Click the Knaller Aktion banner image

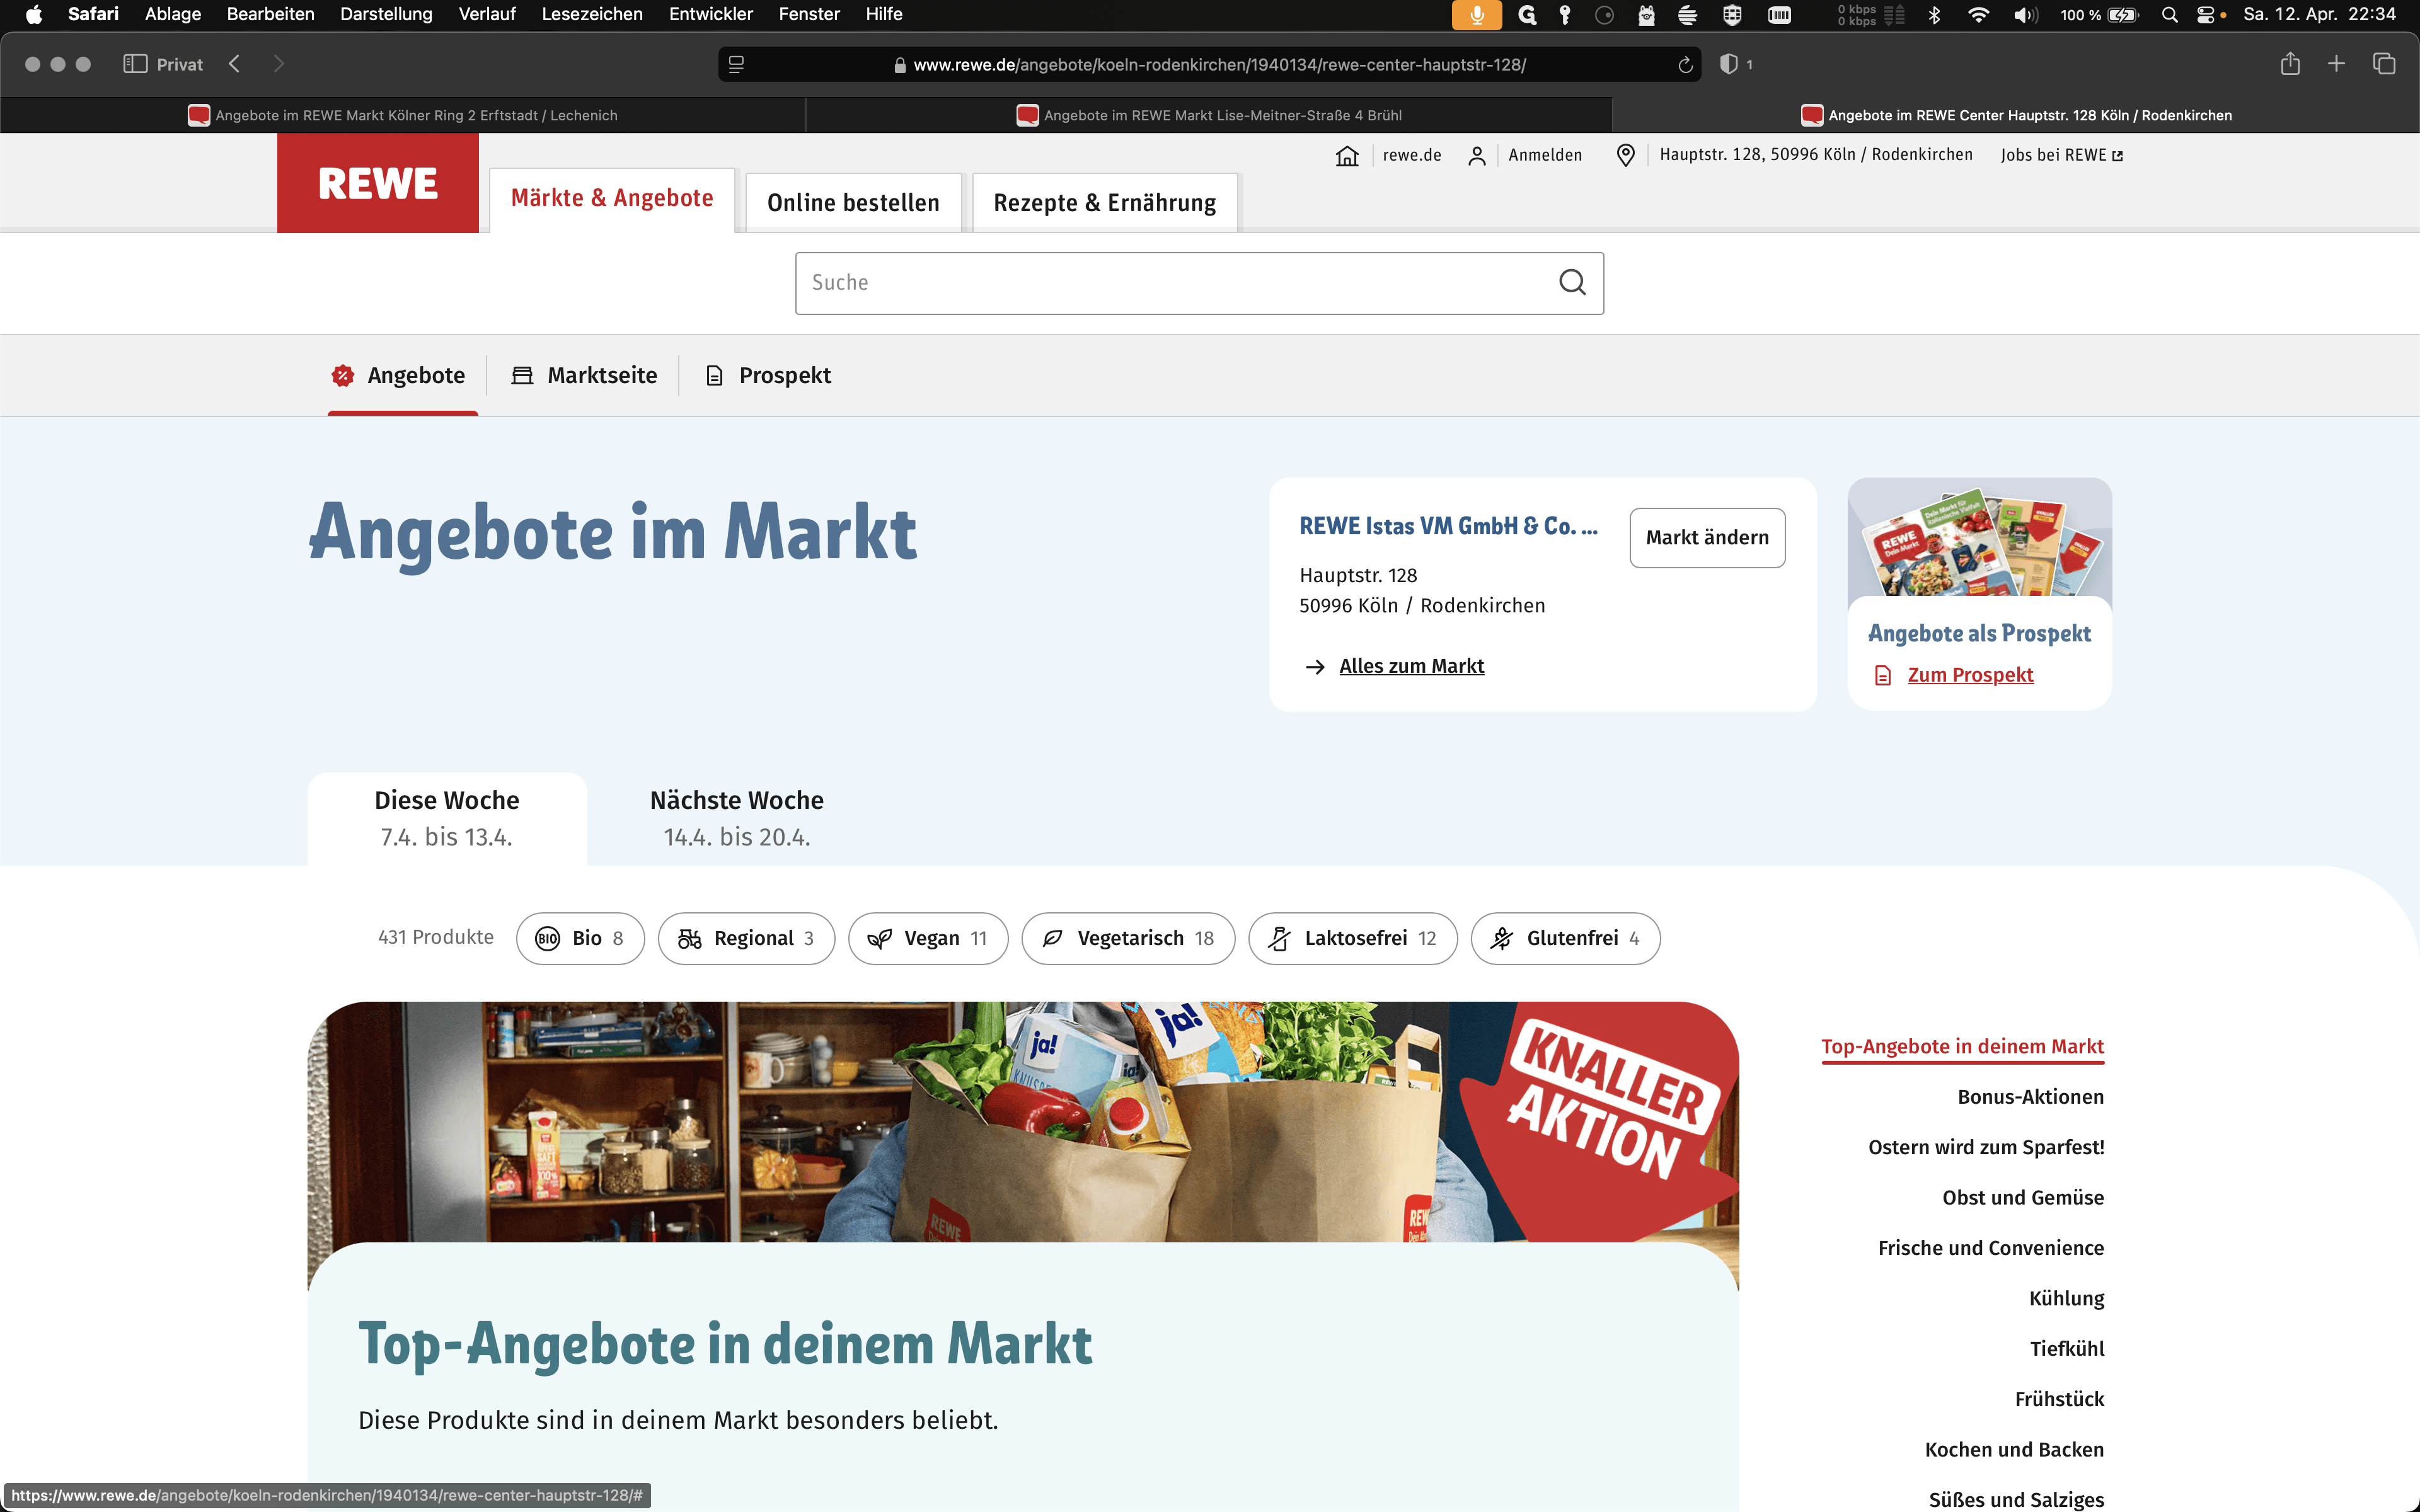pyautogui.click(x=1022, y=1122)
